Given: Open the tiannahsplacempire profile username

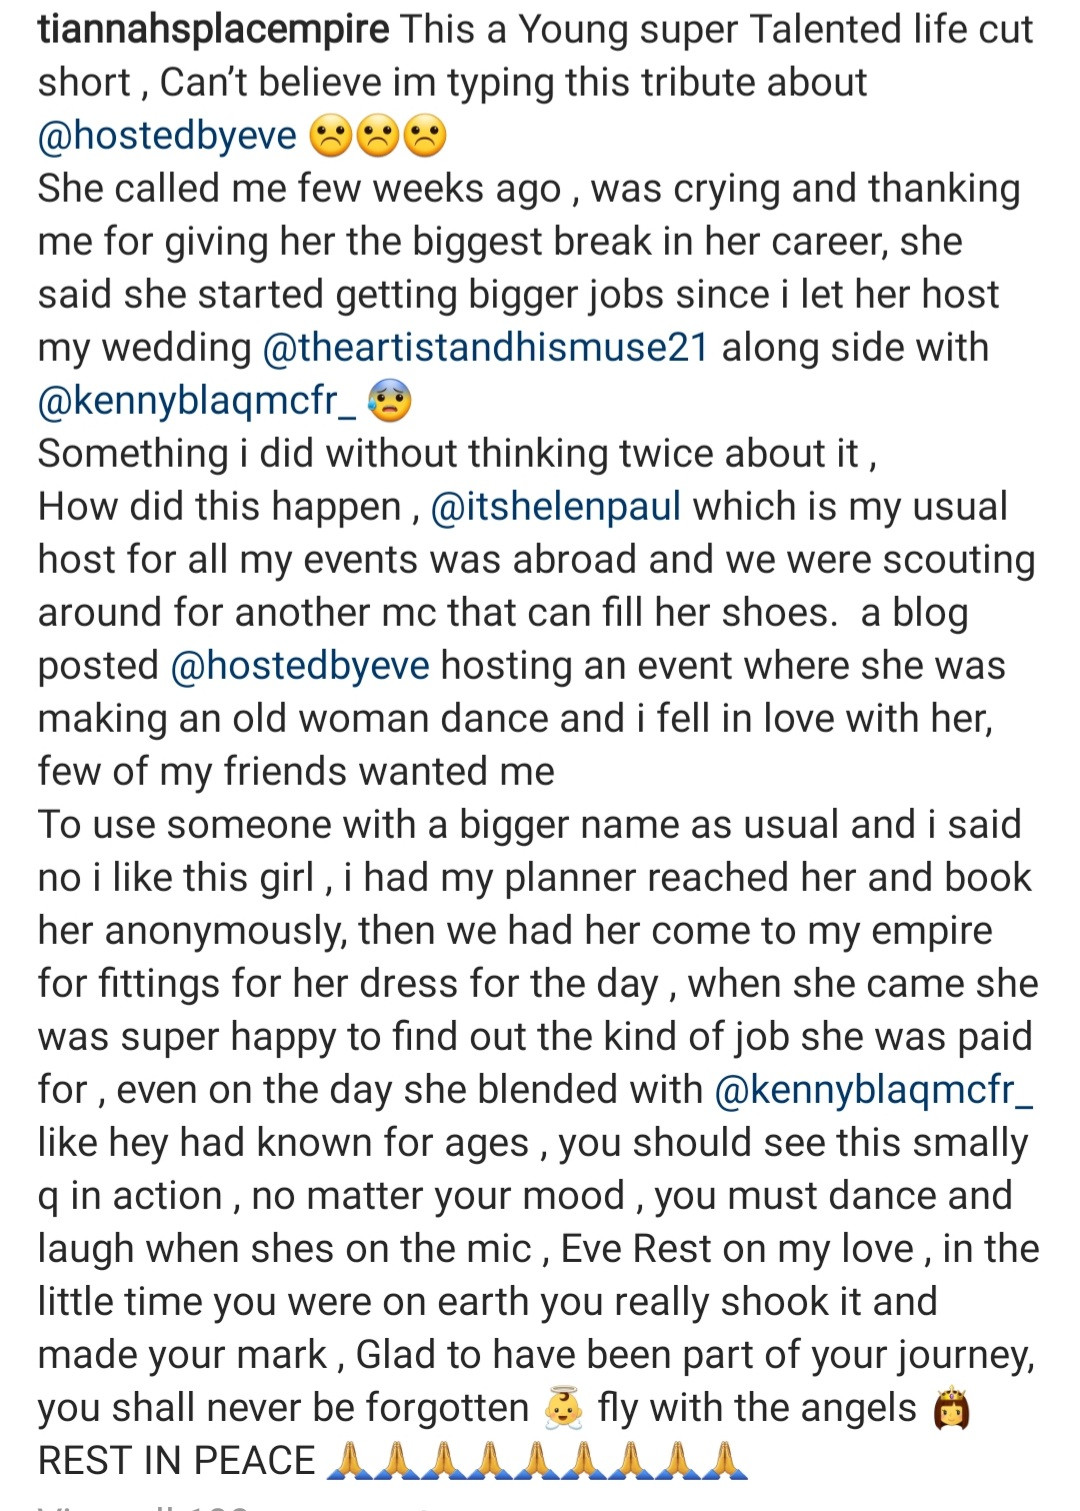Looking at the screenshot, I should coord(213,30).
